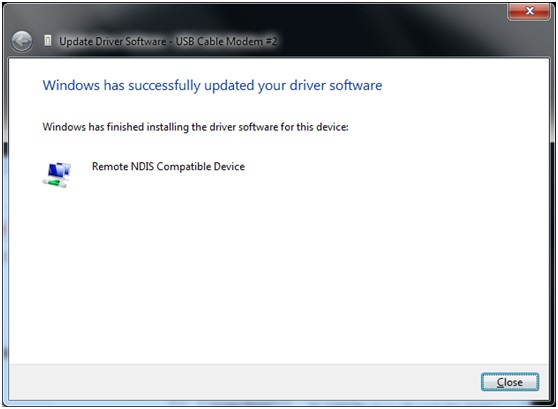The image size is (558, 409).
Task: Click the blue monitor in the device icon
Action: [57, 169]
